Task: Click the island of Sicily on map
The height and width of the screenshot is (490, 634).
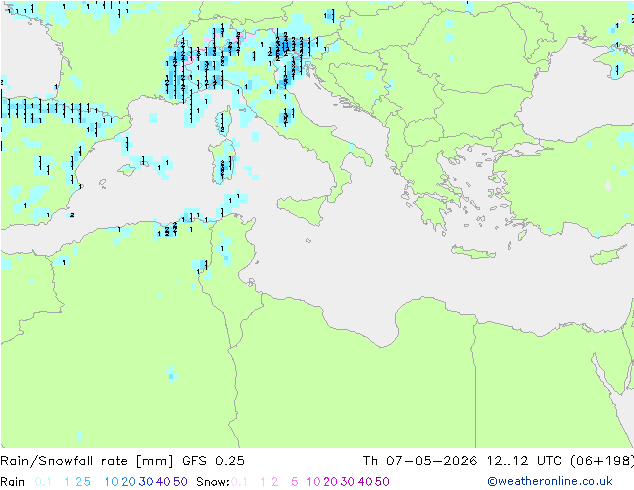Action: [x=304, y=209]
